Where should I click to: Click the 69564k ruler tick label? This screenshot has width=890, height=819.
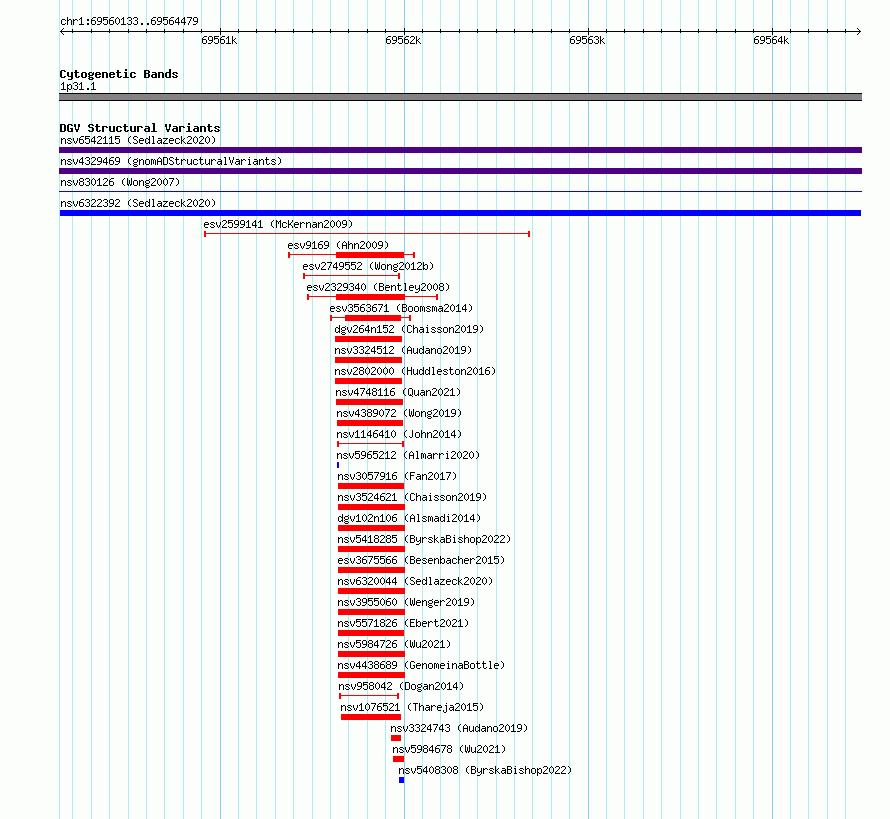[771, 40]
